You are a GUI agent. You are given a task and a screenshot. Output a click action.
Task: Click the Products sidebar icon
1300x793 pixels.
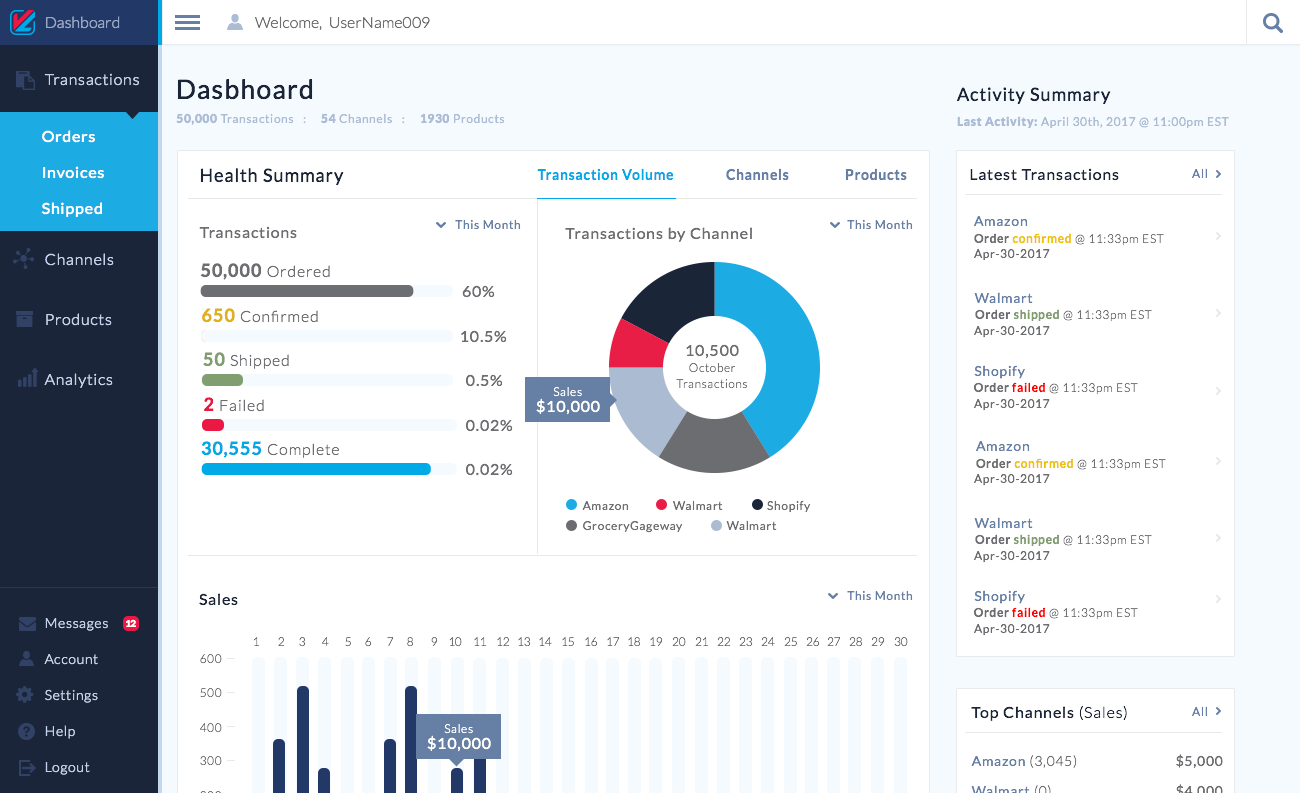pos(24,319)
